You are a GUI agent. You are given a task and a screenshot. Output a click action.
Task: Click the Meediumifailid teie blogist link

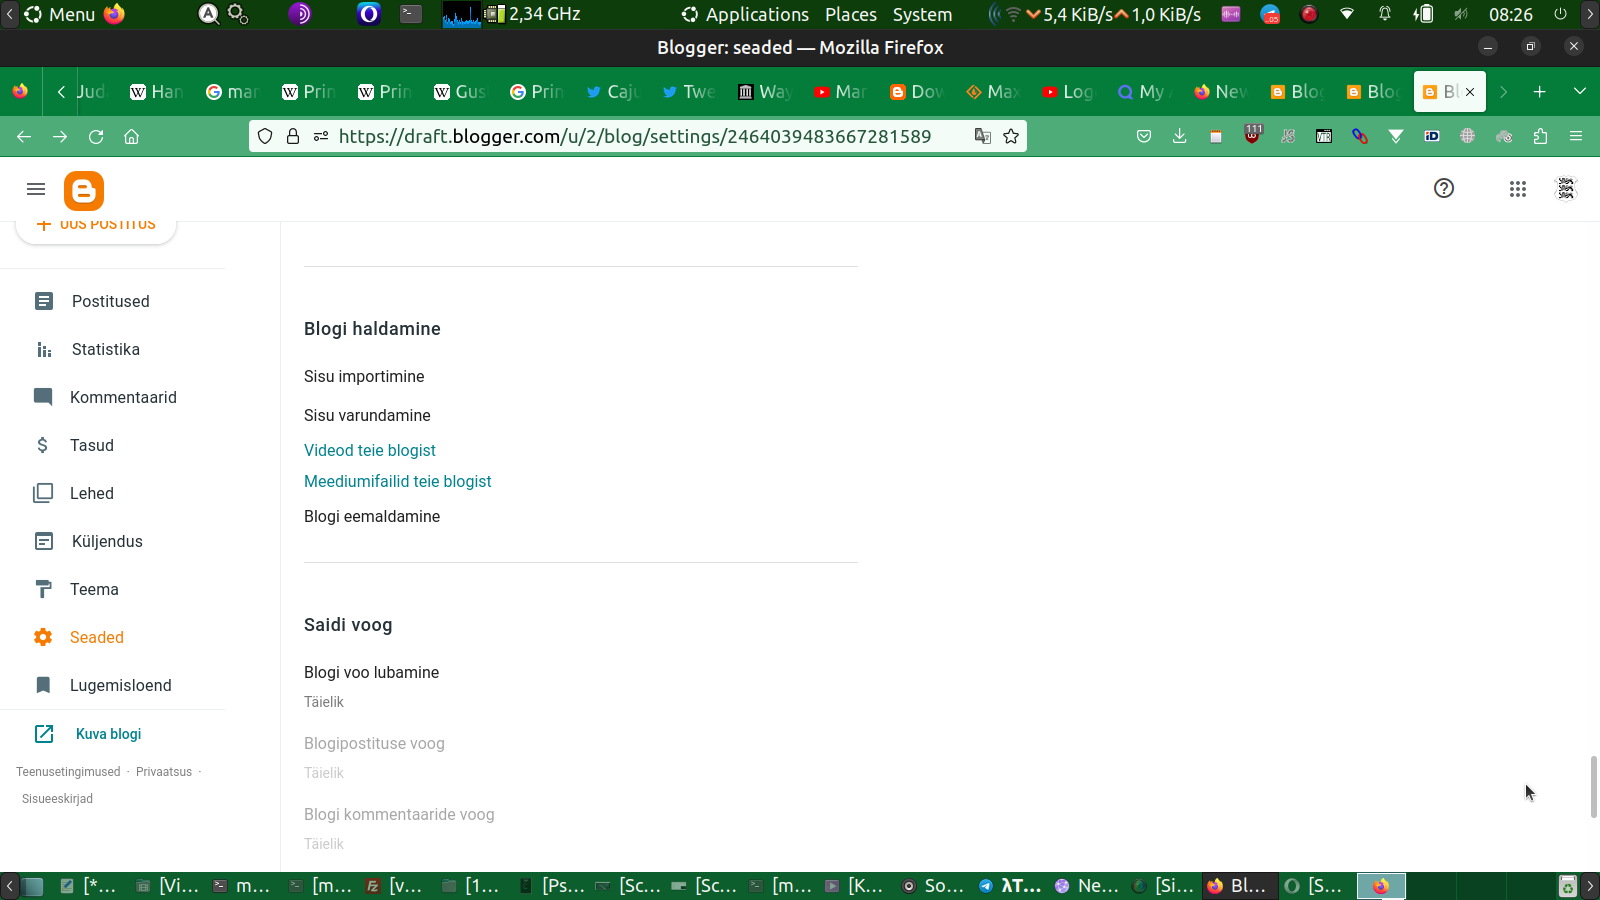click(x=398, y=481)
